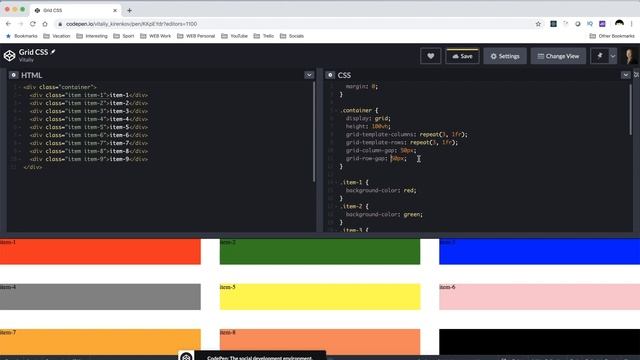Open a new browser tab
Image resolution: width=640 pixels, height=360 pixels.
pos(129,10)
